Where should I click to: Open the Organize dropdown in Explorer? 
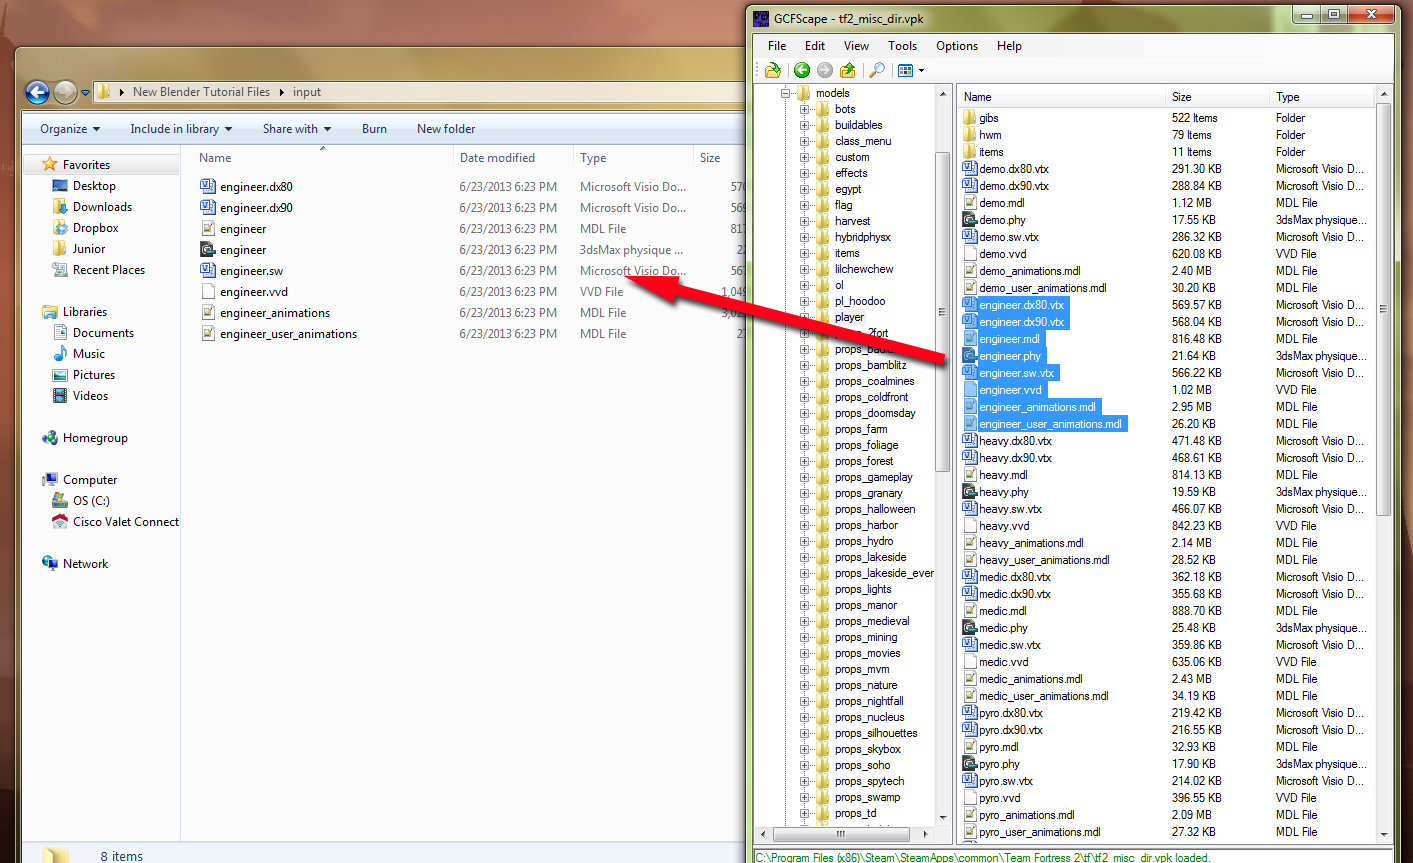point(70,129)
